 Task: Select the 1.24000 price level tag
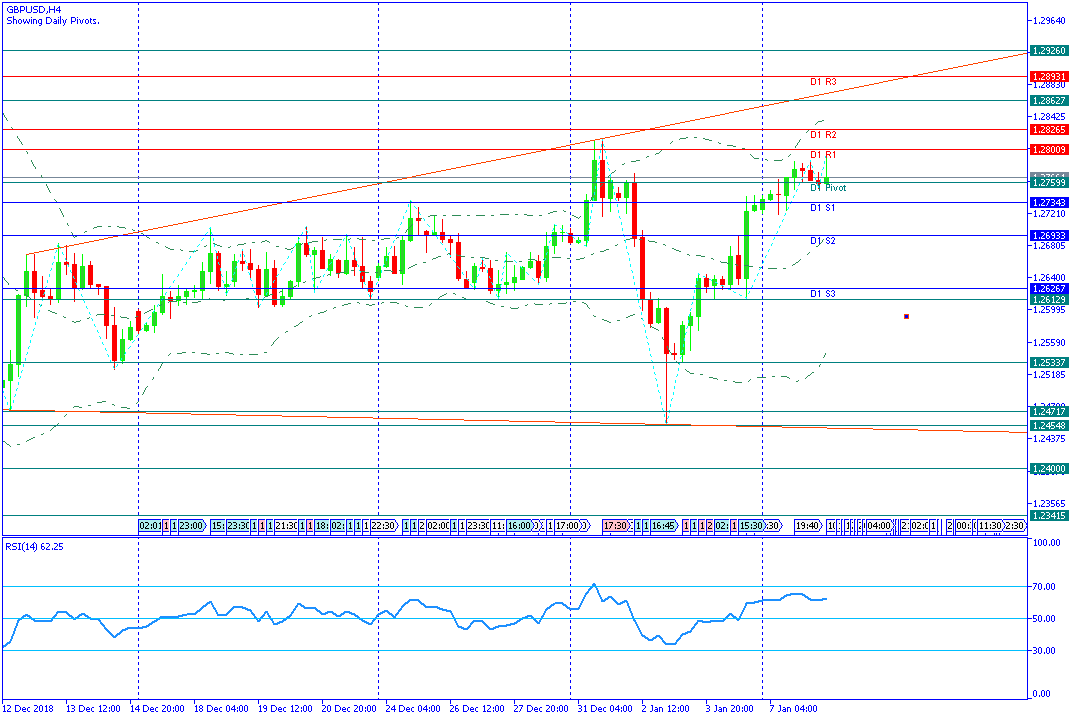(1049, 469)
